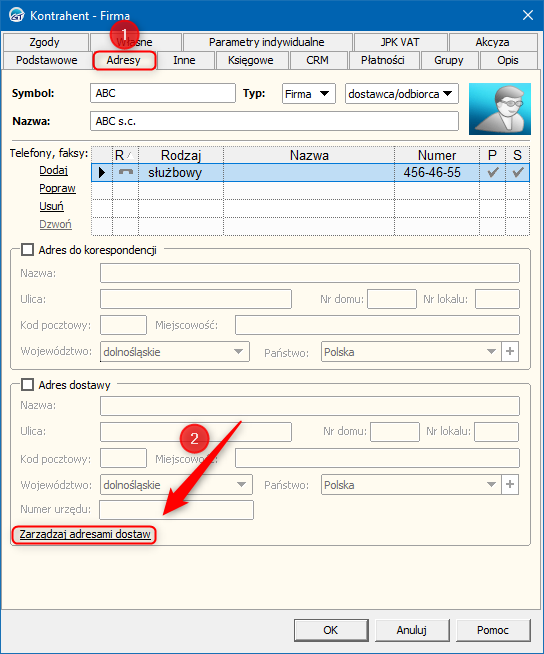
Task: Toggle the S checkmark for 456-46-55
Action: point(518,172)
